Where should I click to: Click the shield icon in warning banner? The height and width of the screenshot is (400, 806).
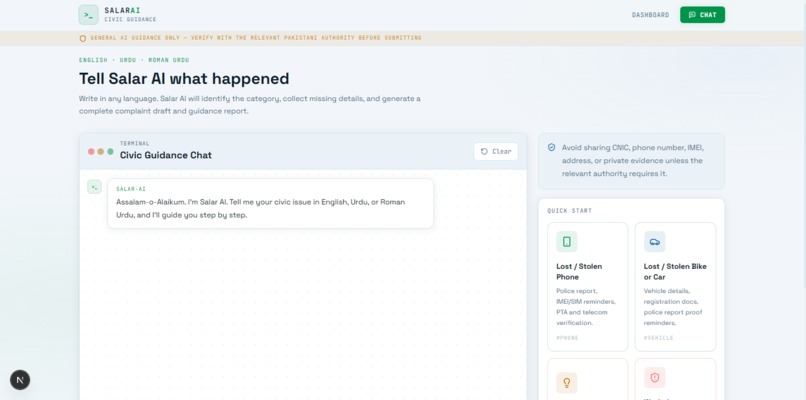coord(83,38)
